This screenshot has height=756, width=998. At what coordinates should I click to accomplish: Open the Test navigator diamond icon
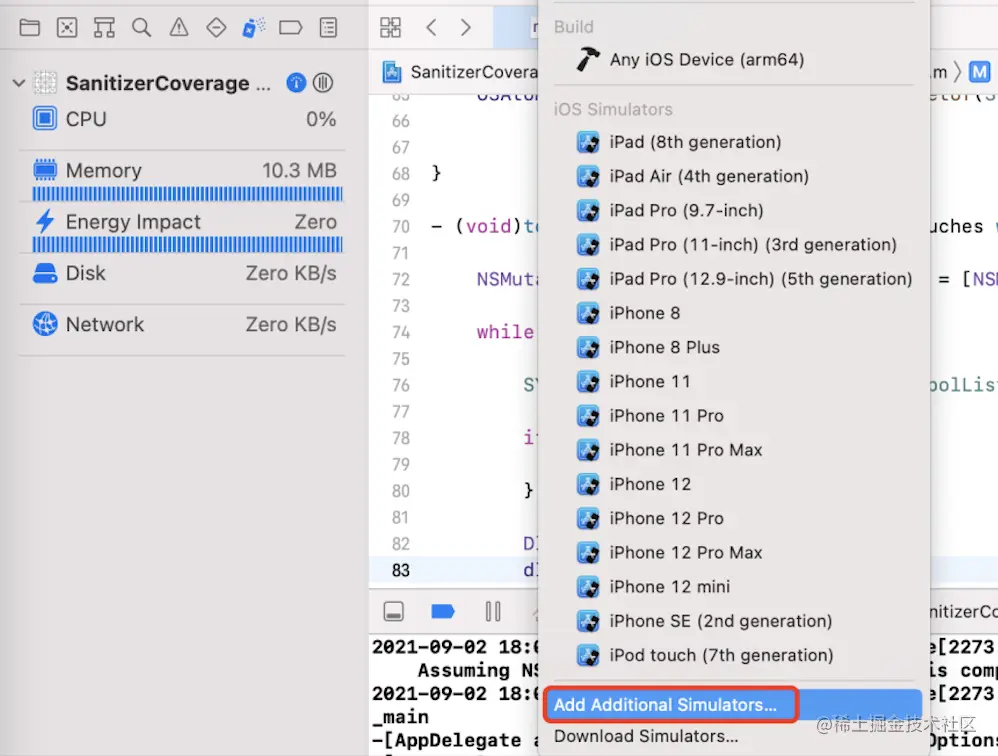point(216,27)
